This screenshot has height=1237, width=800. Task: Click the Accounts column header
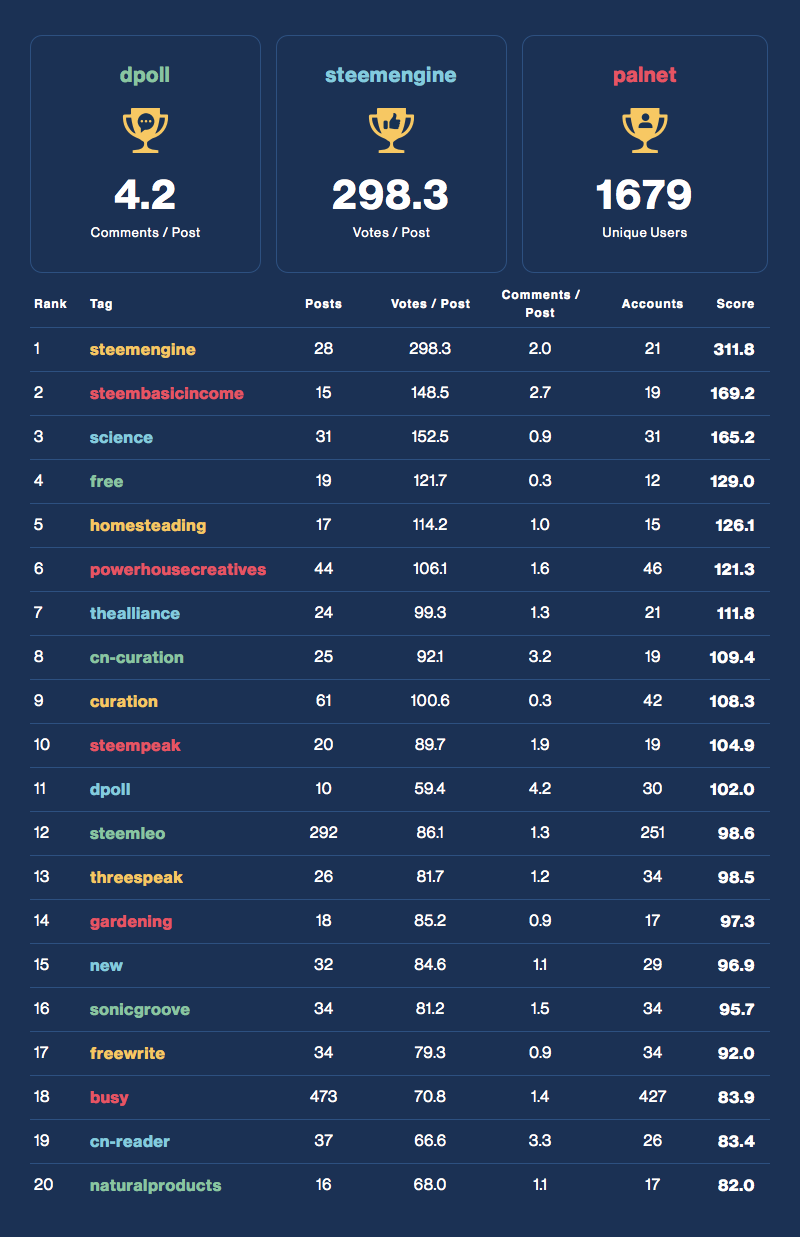click(652, 303)
